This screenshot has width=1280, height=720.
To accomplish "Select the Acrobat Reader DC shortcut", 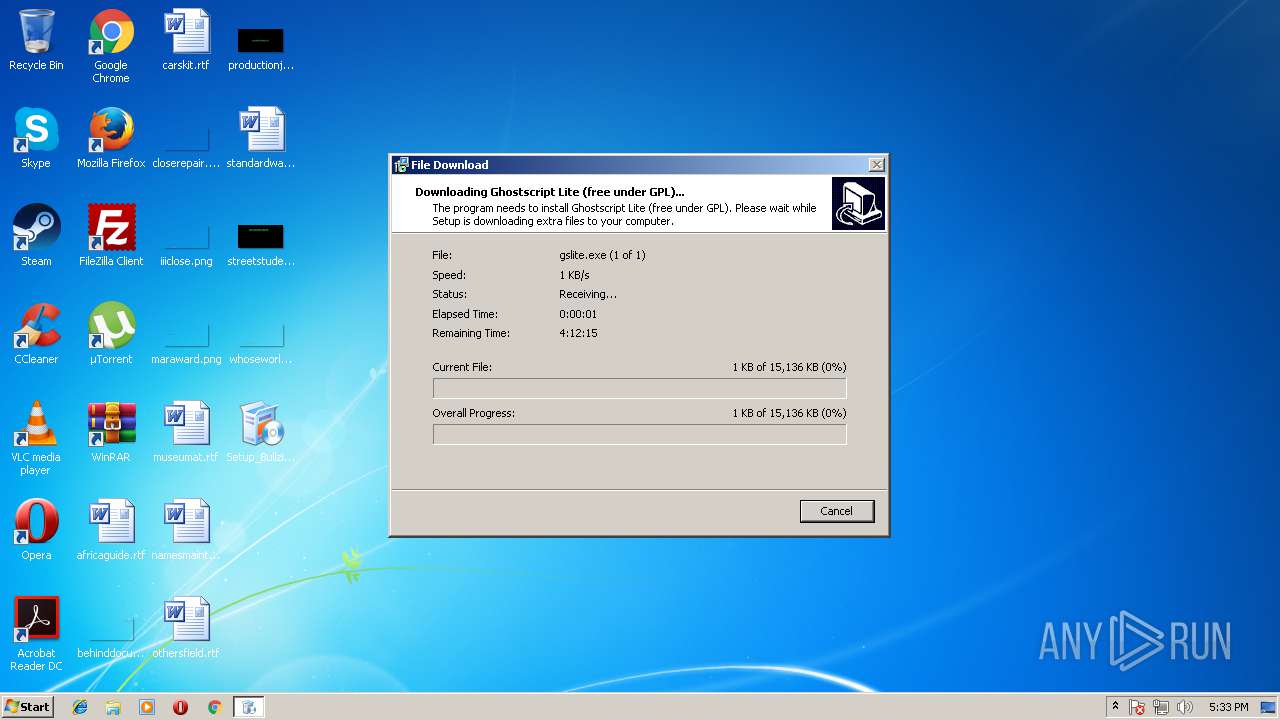I will [36, 634].
